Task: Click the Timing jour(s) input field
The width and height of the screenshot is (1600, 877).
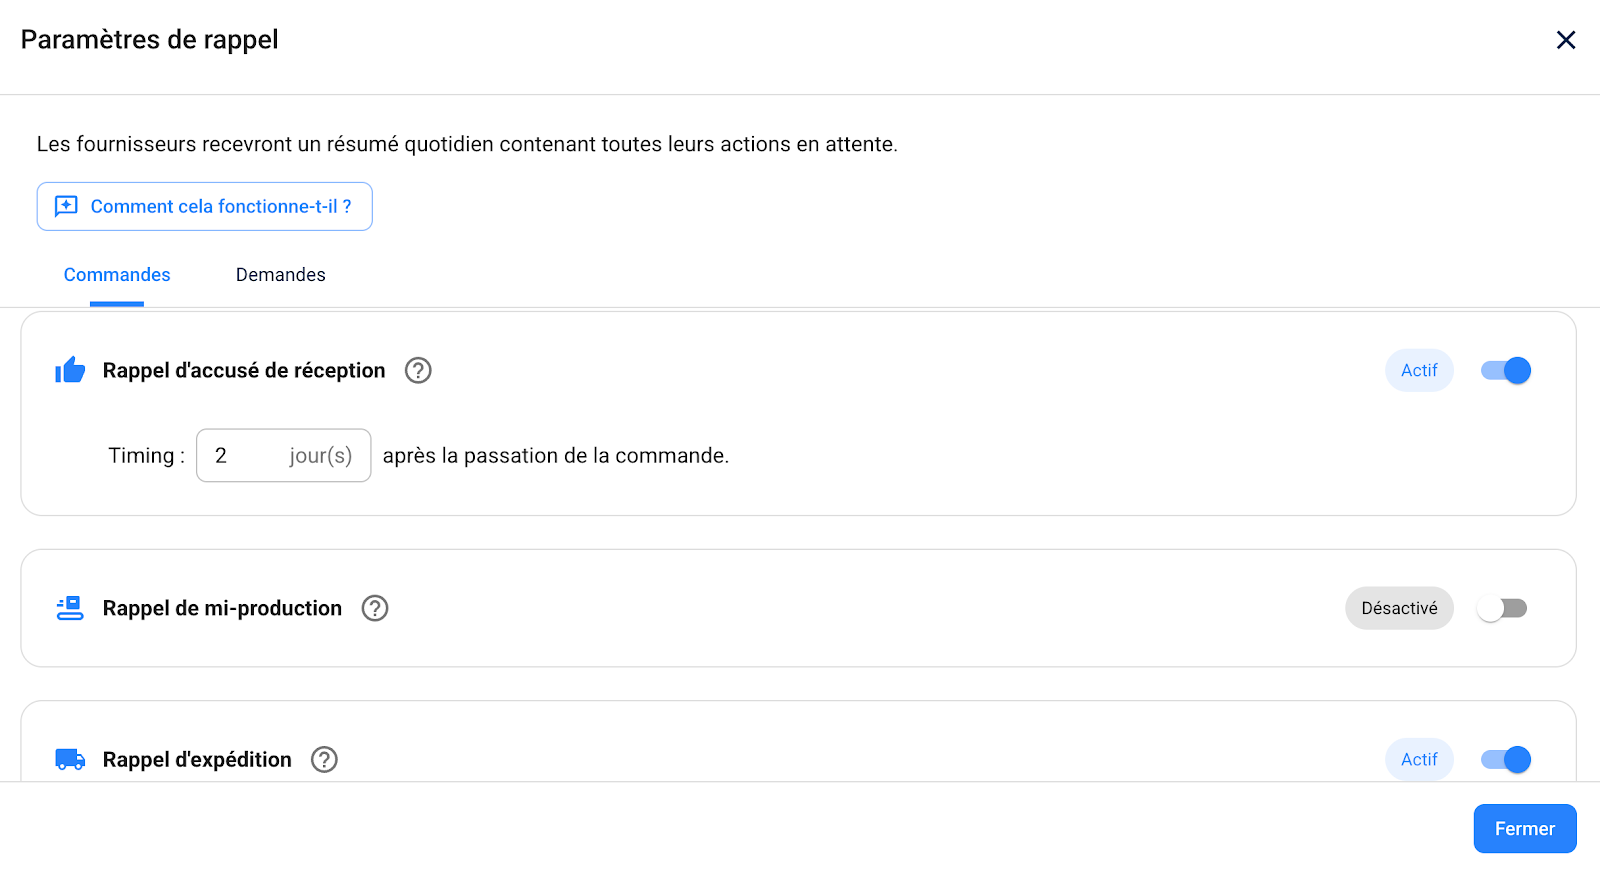Action: [x=240, y=455]
